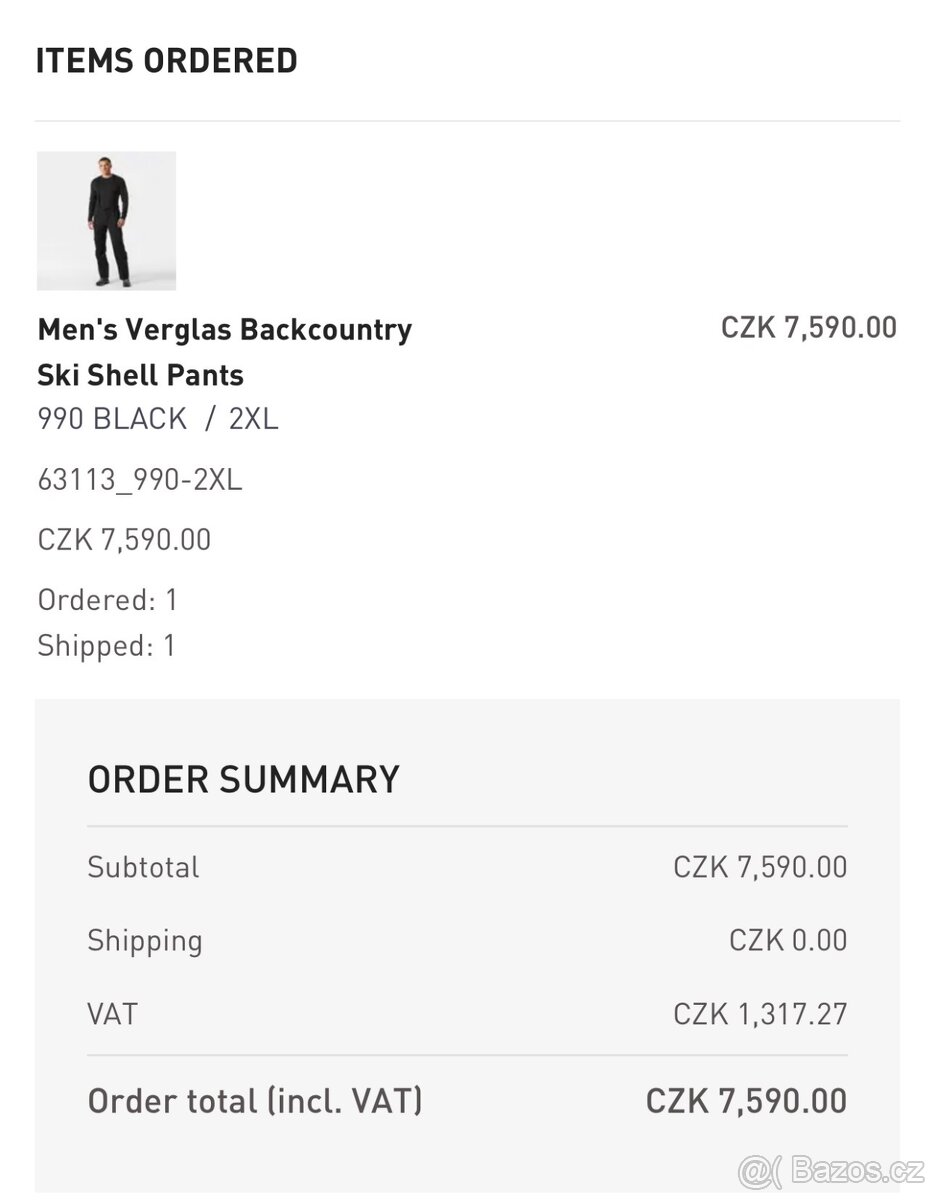The width and height of the screenshot is (935, 1200).
Task: Click the Subtotal amount CZK 7,590.00
Action: pyautogui.click(x=759, y=867)
